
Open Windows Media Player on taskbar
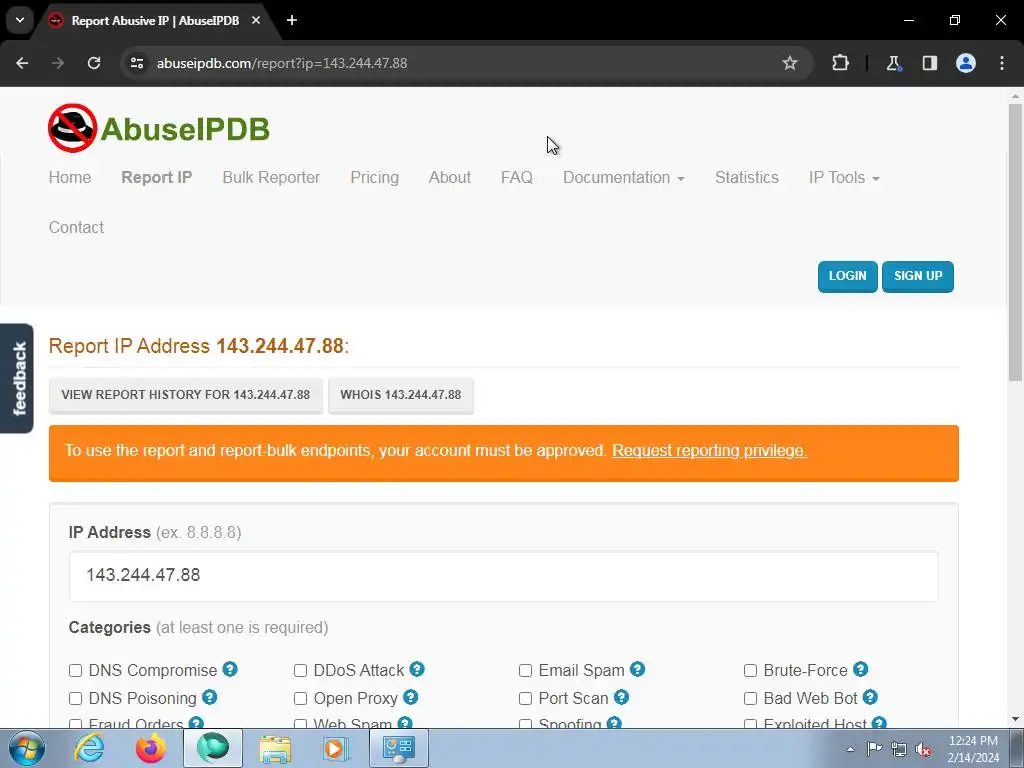tap(336, 748)
